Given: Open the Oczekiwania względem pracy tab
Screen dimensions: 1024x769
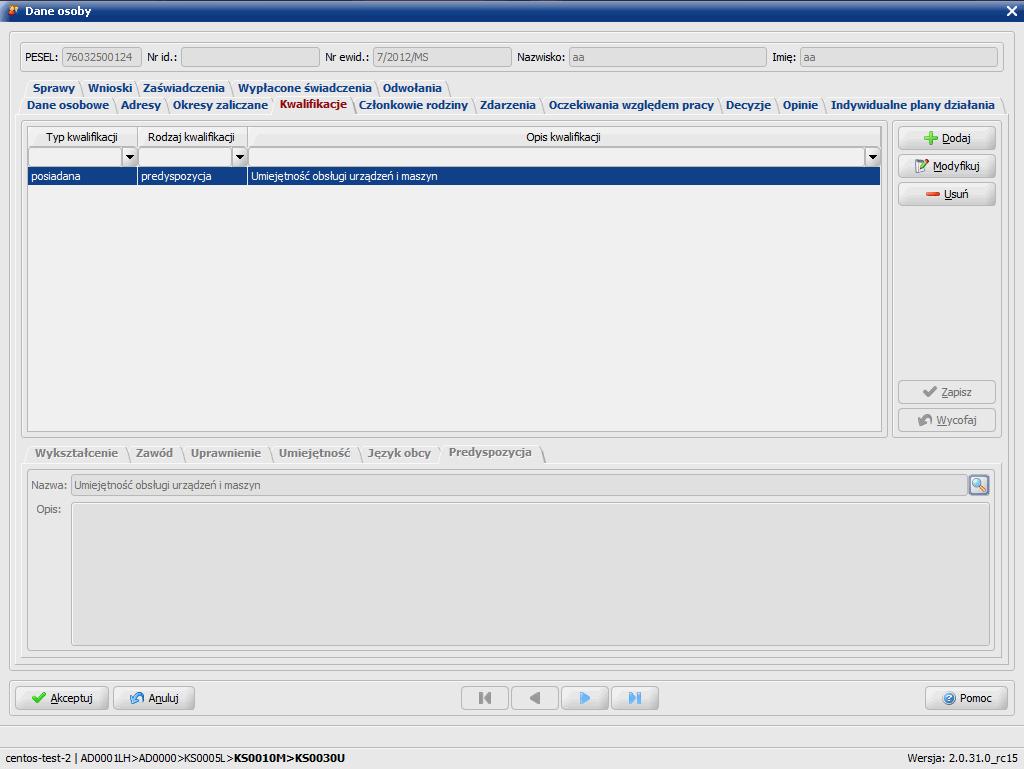Looking at the screenshot, I should click(631, 104).
